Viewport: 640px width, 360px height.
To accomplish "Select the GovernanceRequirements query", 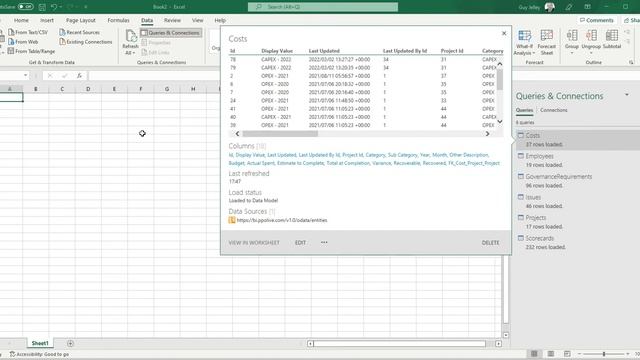I will click(x=578, y=181).
